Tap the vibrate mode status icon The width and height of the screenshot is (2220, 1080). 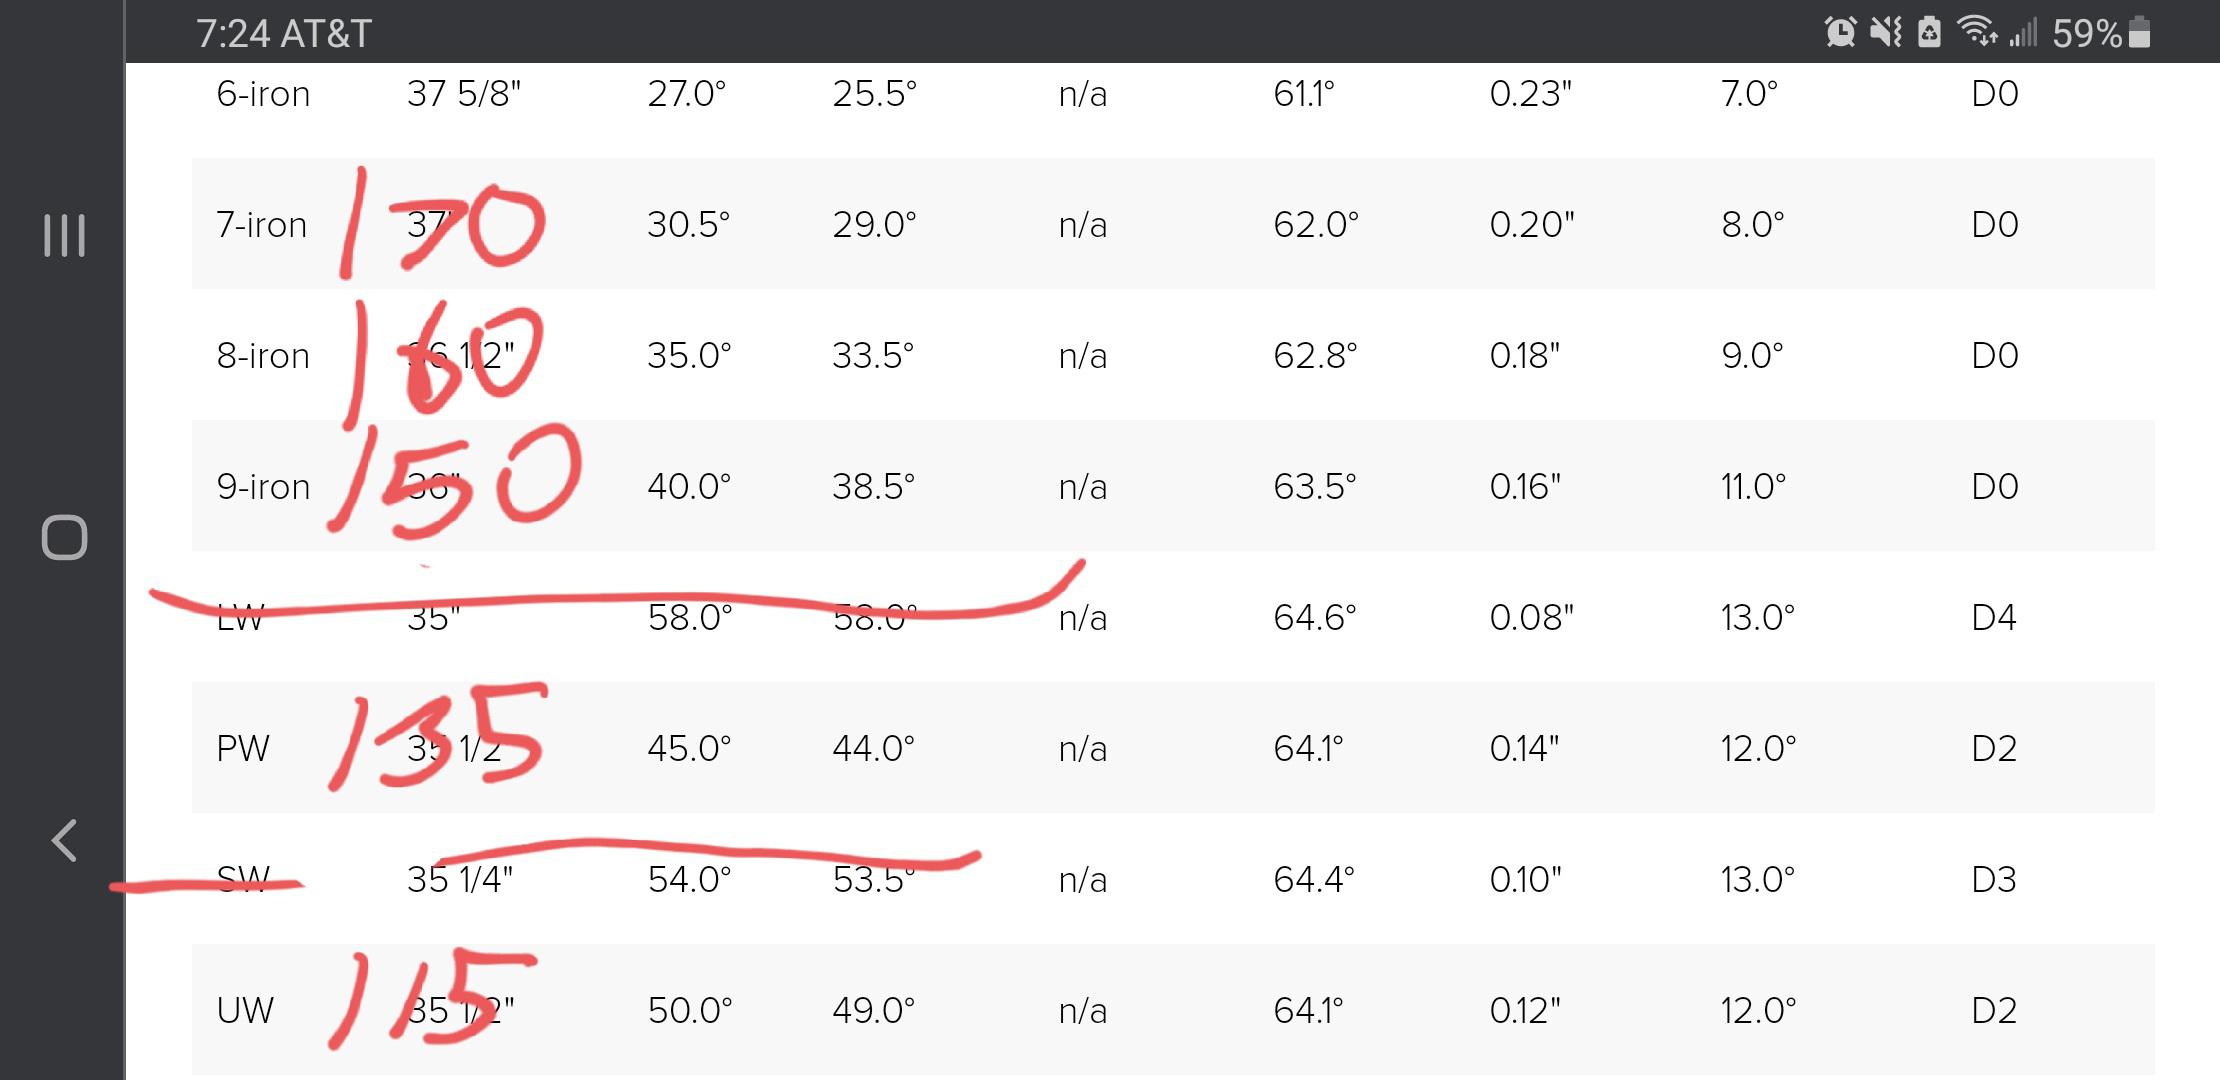[1884, 32]
